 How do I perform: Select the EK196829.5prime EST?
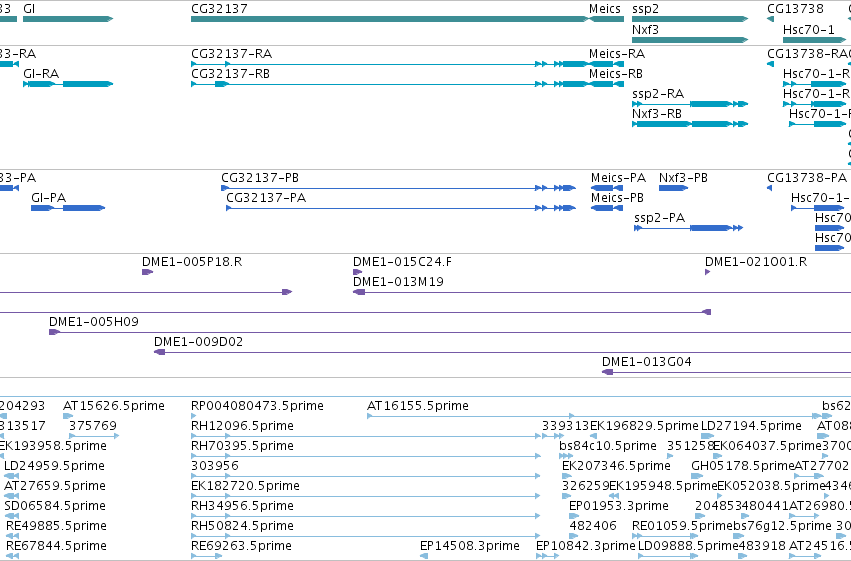[593, 436]
